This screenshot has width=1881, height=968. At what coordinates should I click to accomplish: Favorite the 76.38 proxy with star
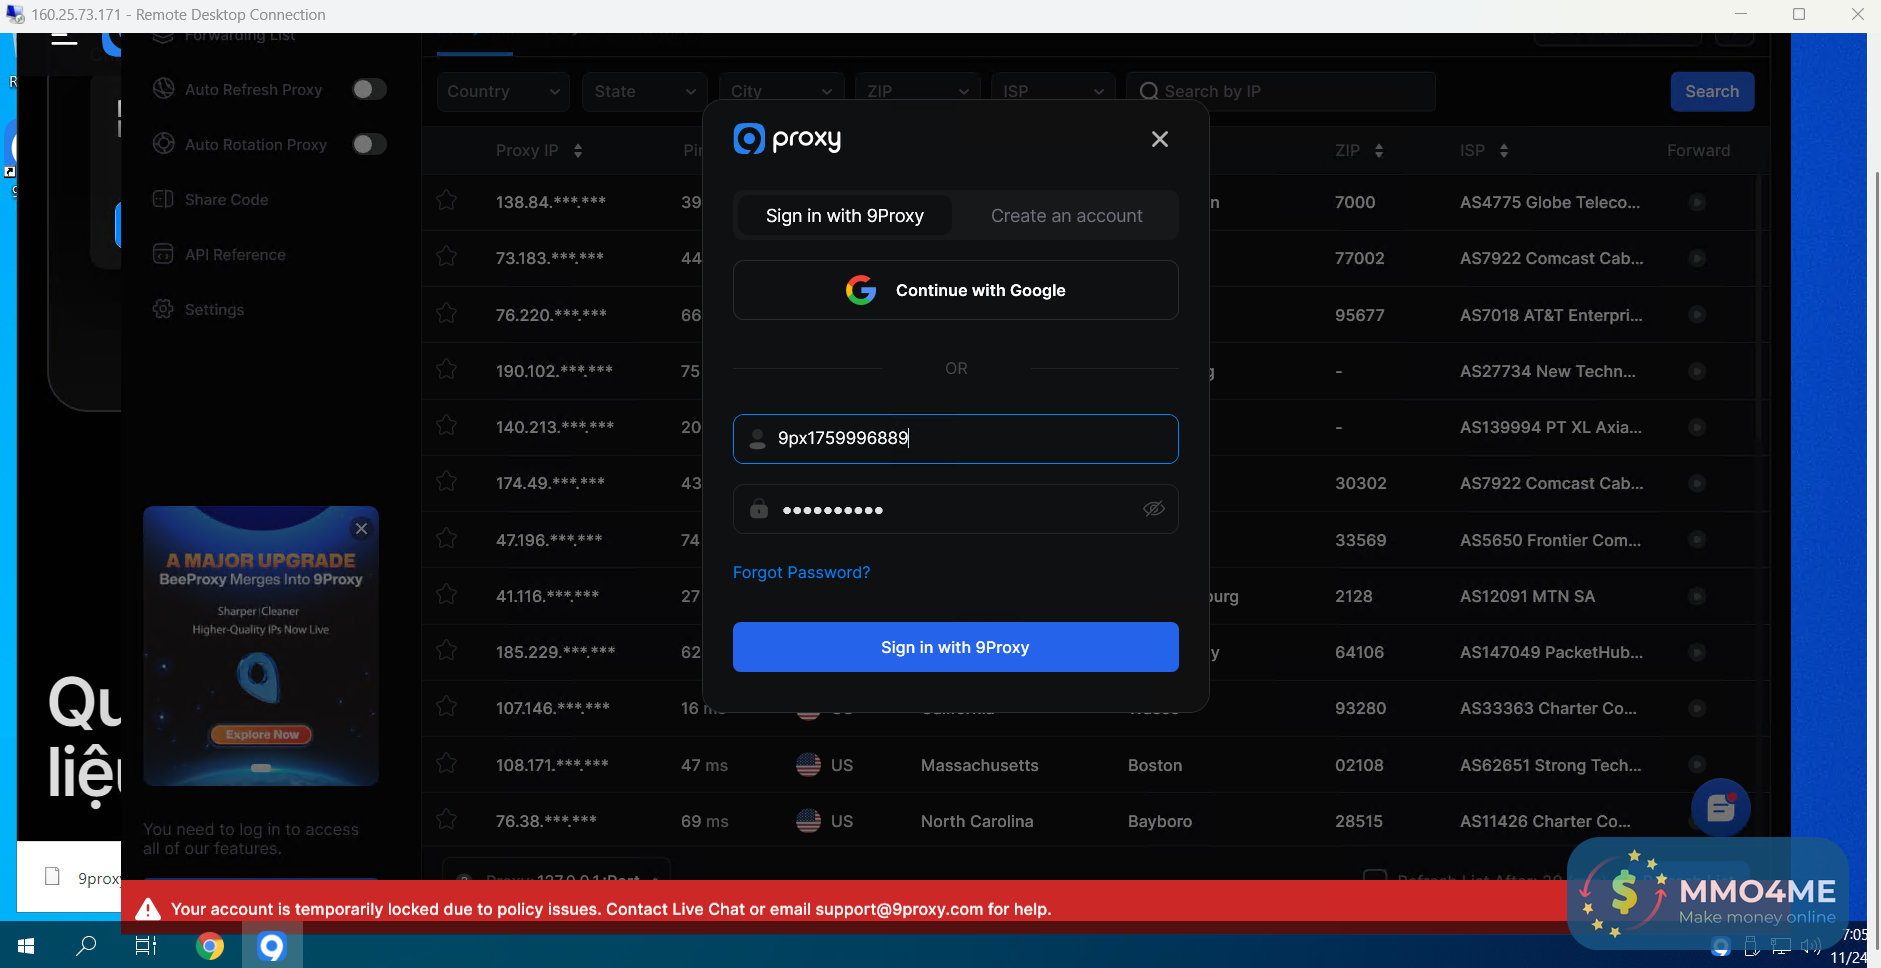pyautogui.click(x=447, y=820)
